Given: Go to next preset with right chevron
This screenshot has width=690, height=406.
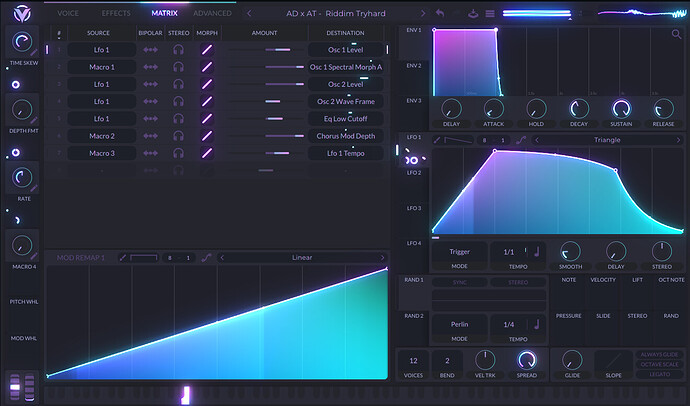Looking at the screenshot, I should pyautogui.click(x=423, y=14).
